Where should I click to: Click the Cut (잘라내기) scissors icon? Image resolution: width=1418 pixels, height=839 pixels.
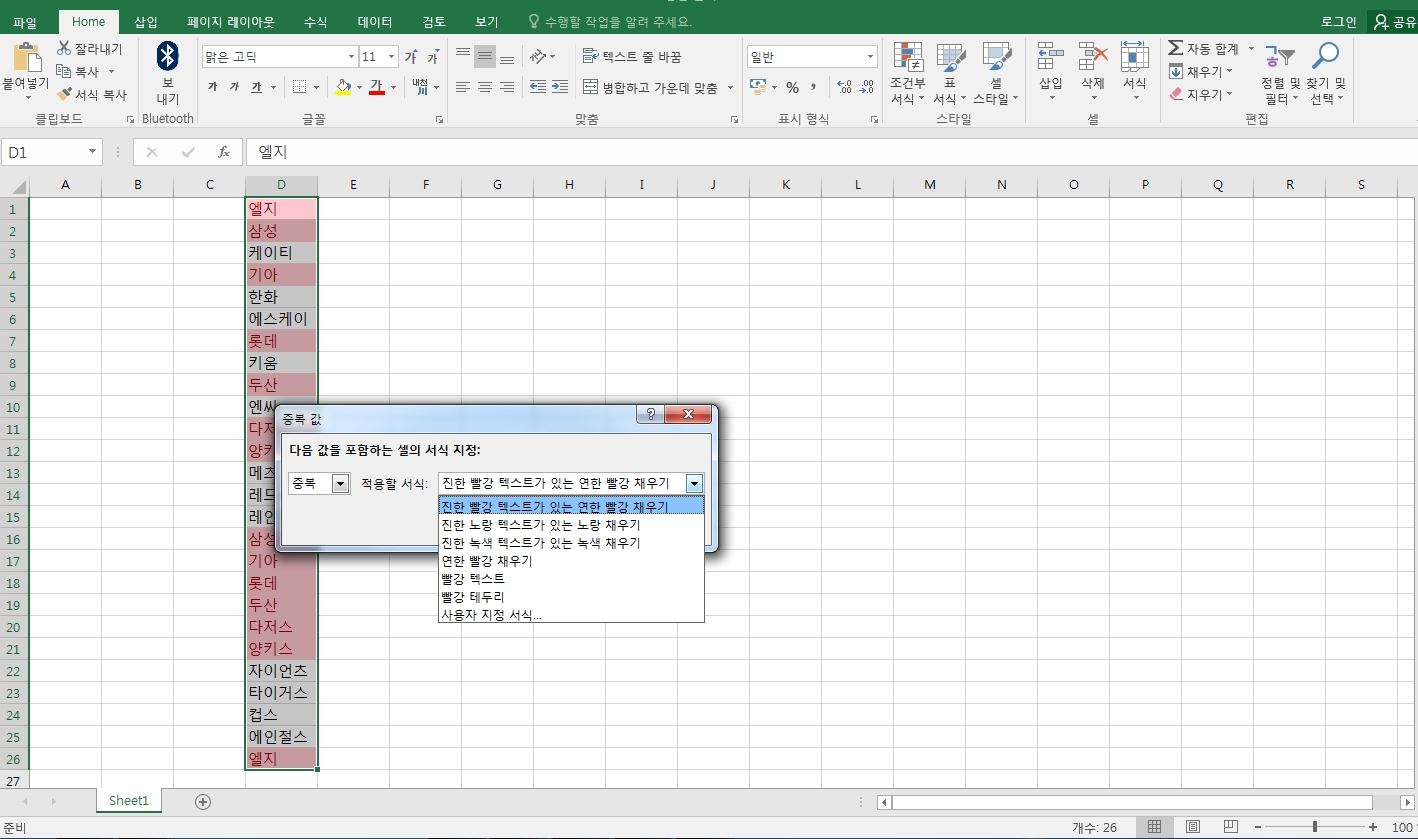click(64, 48)
